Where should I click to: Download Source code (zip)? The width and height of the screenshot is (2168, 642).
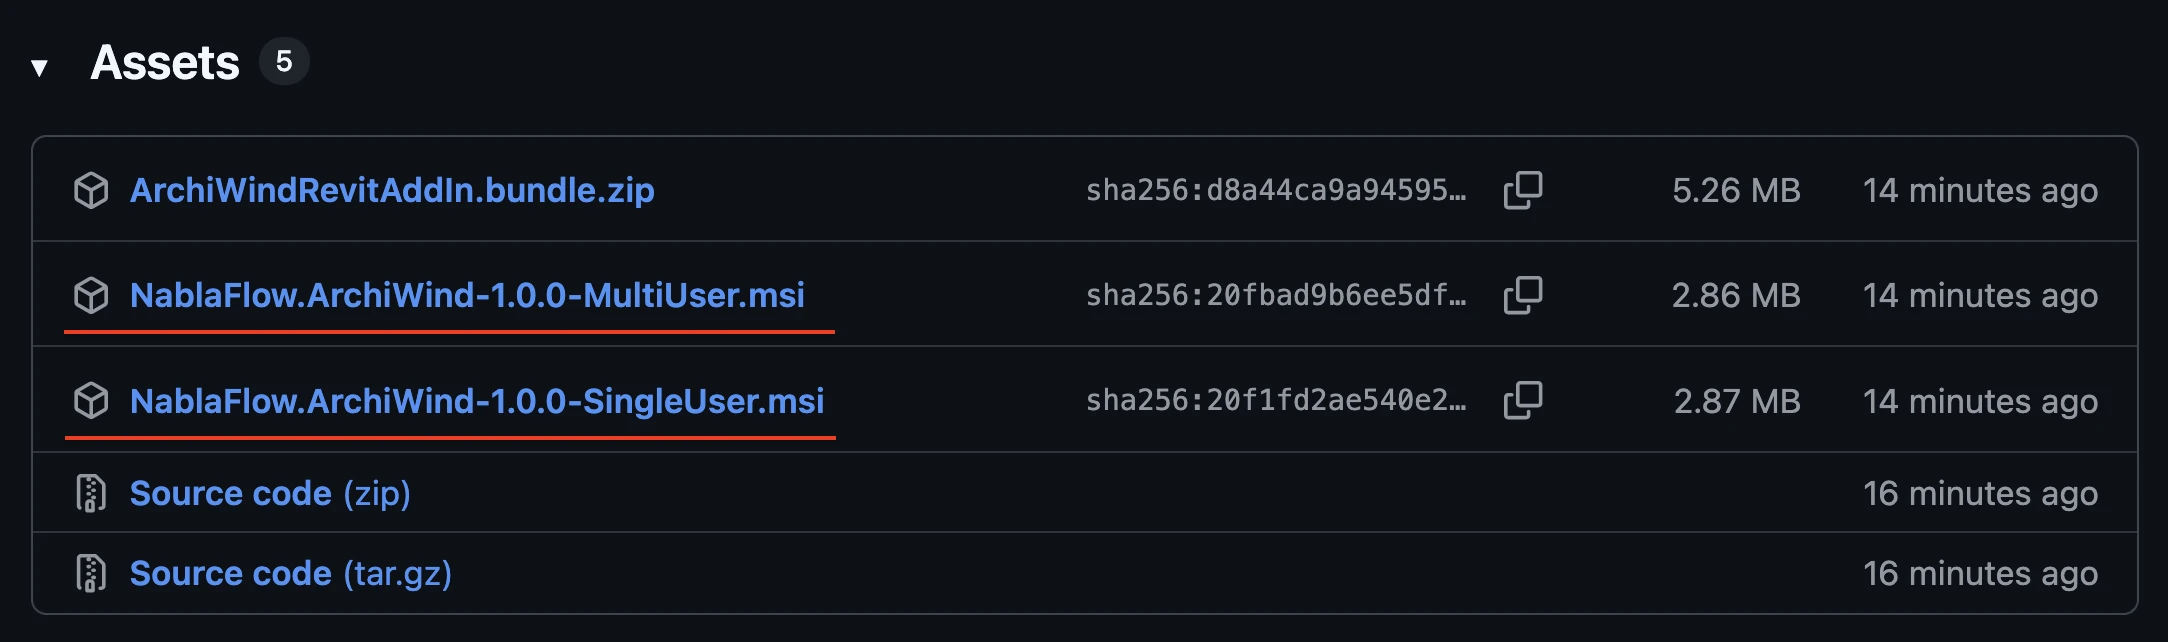click(270, 493)
